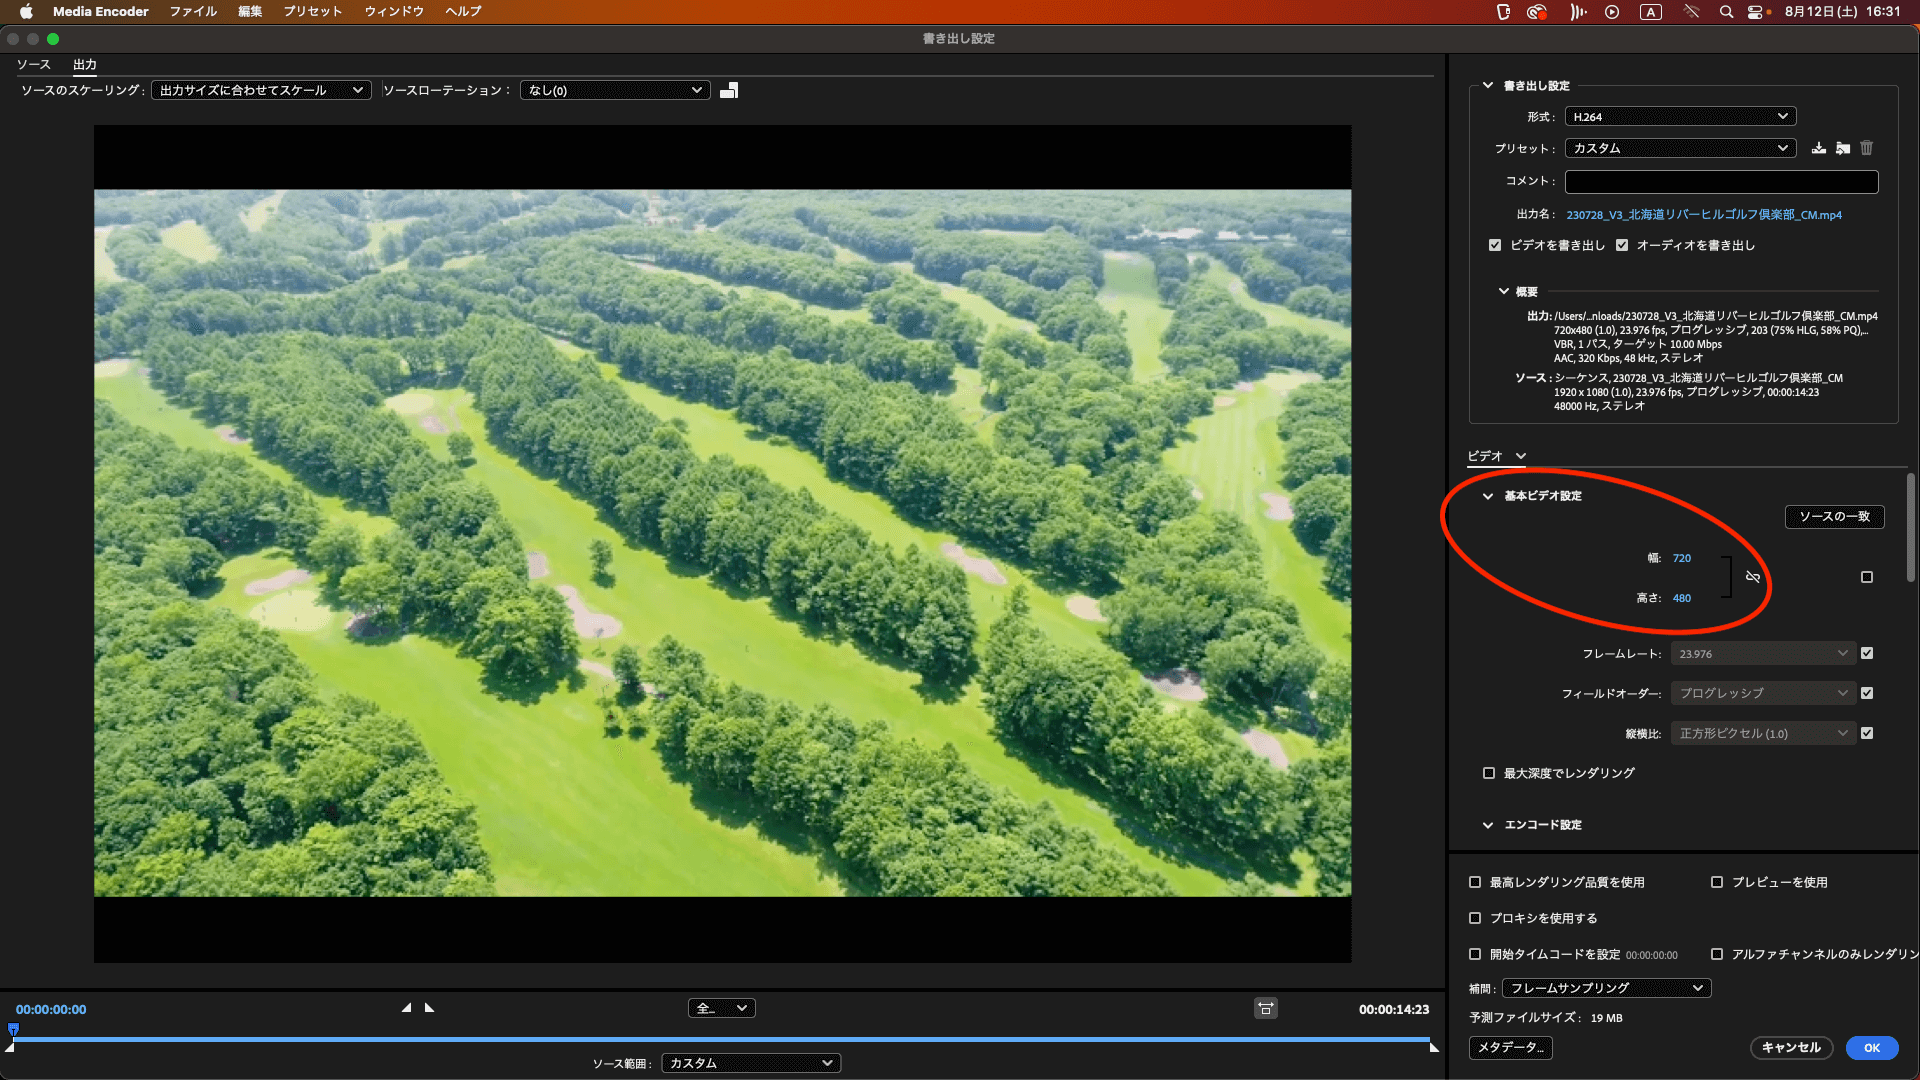Uncheck the export video checkbox
Viewport: 1920px width, 1080px height.
point(1495,245)
